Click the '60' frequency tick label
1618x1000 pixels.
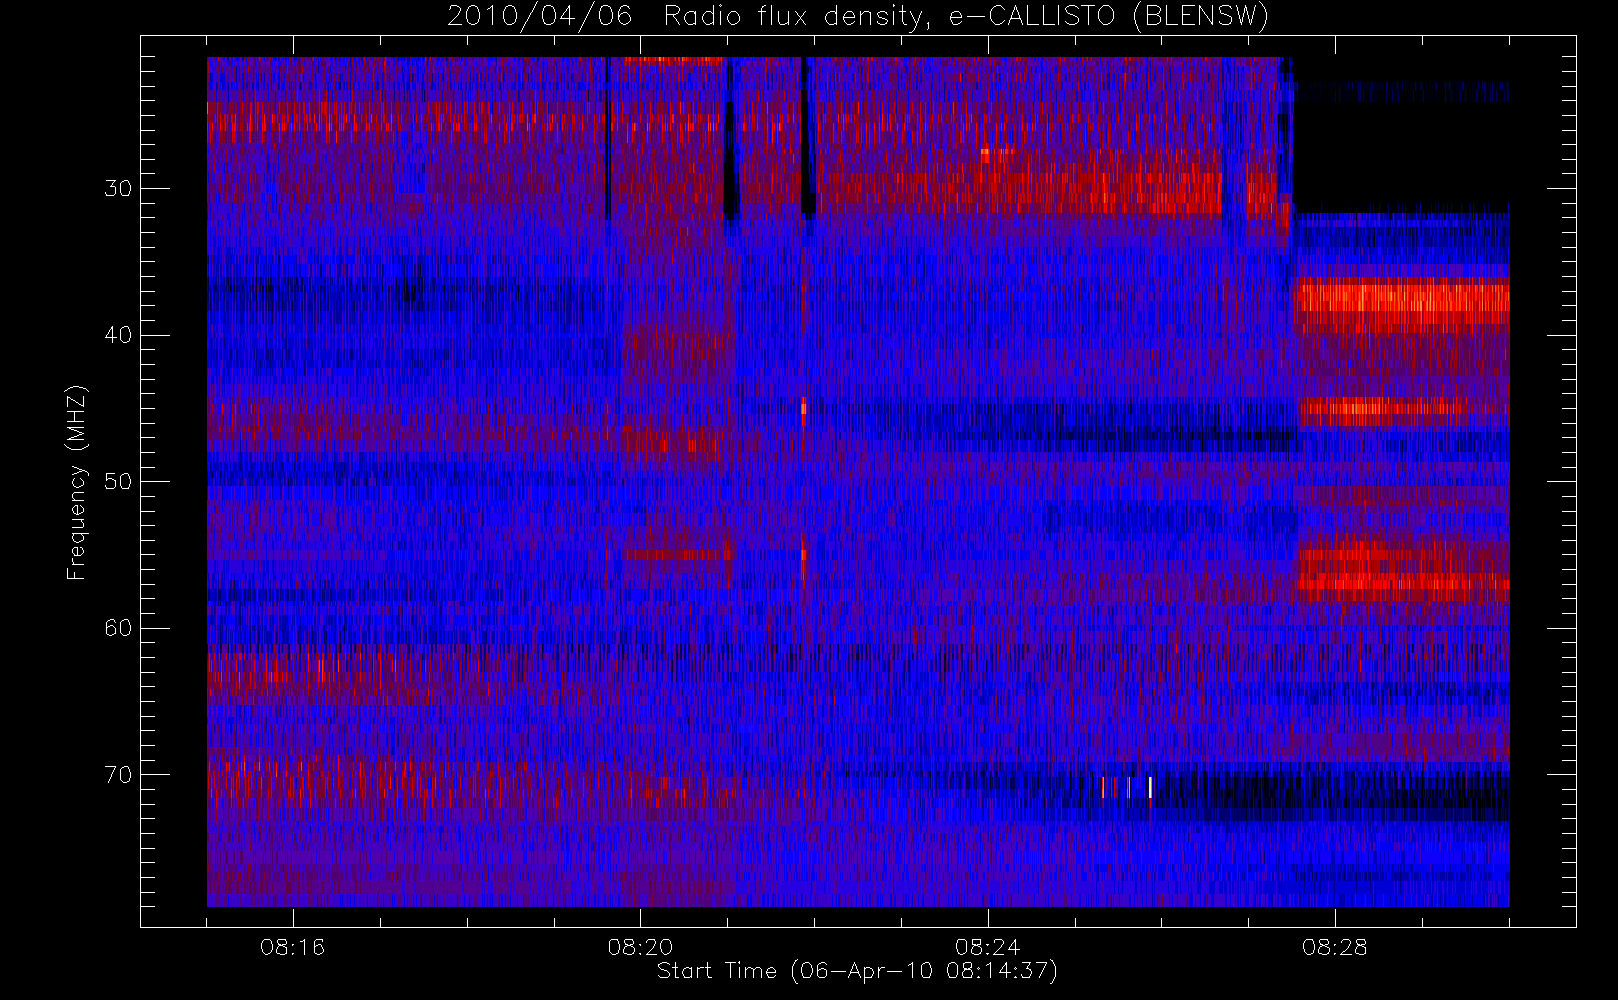pyautogui.click(x=118, y=628)
